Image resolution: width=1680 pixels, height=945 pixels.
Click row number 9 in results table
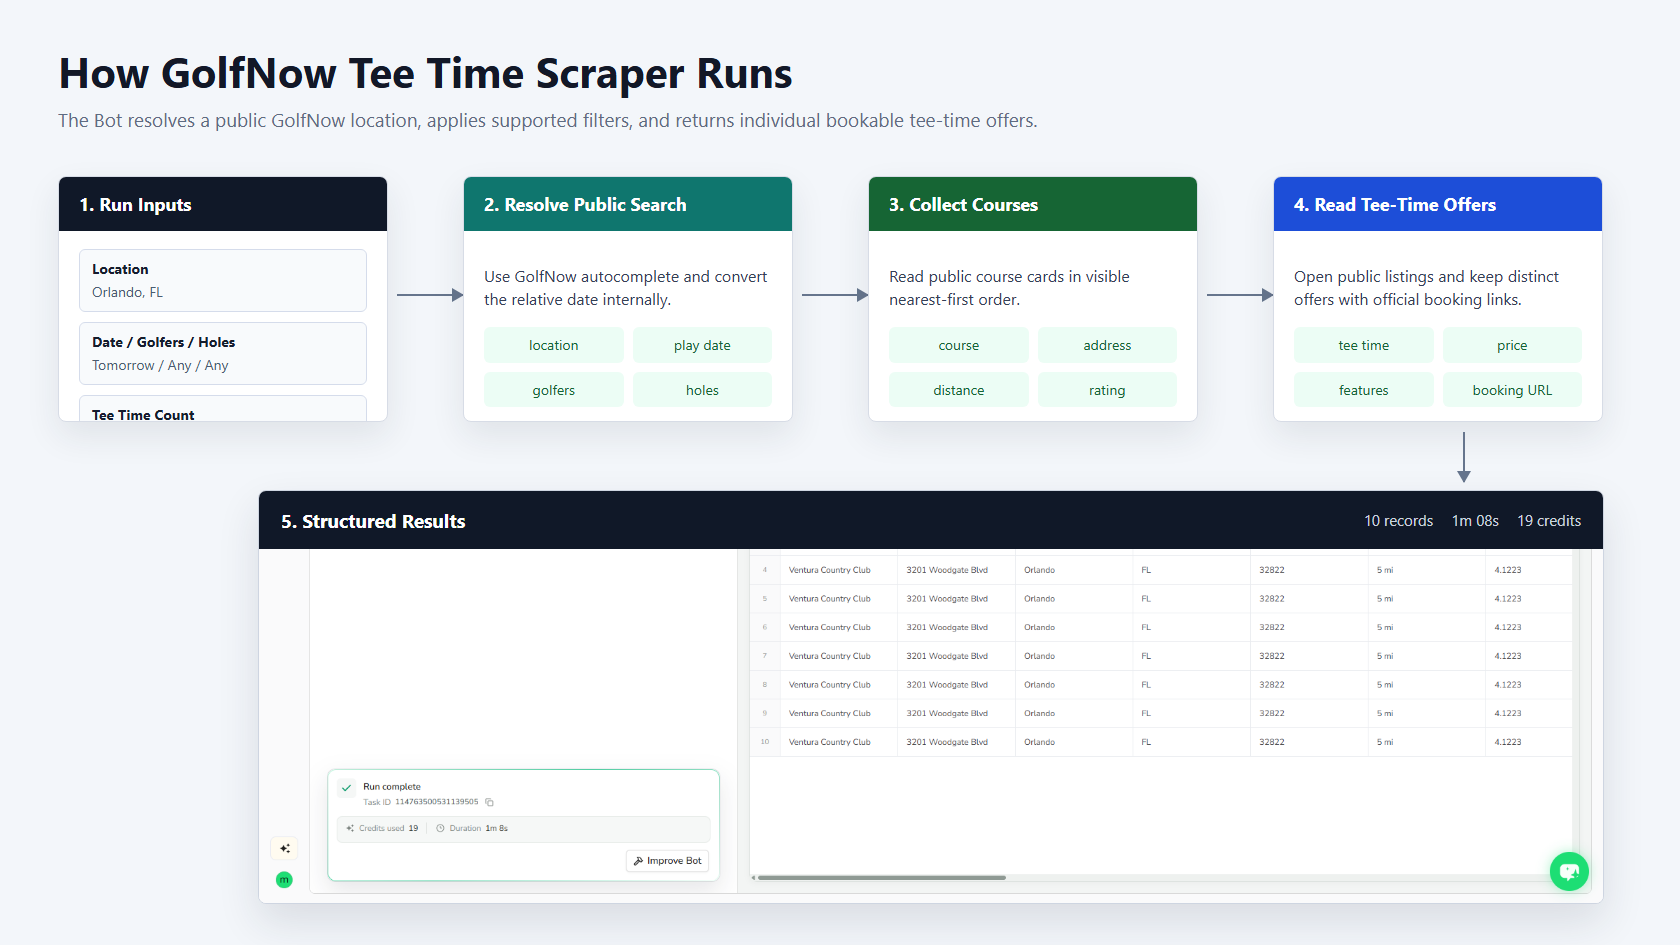tap(765, 713)
